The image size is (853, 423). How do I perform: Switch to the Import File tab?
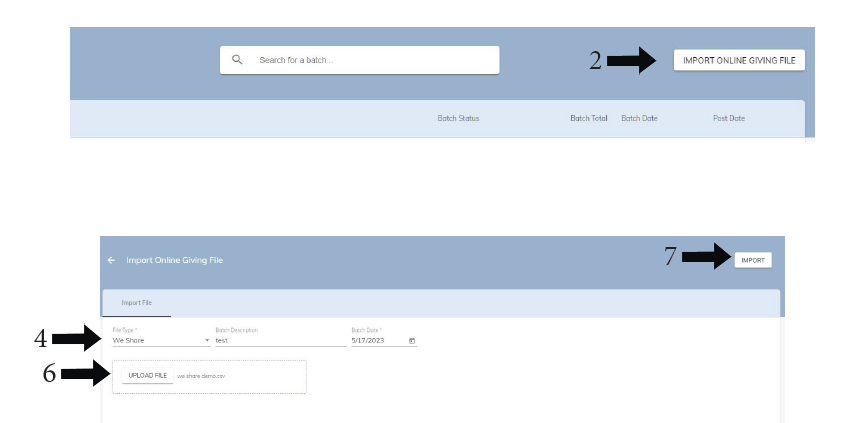click(137, 303)
